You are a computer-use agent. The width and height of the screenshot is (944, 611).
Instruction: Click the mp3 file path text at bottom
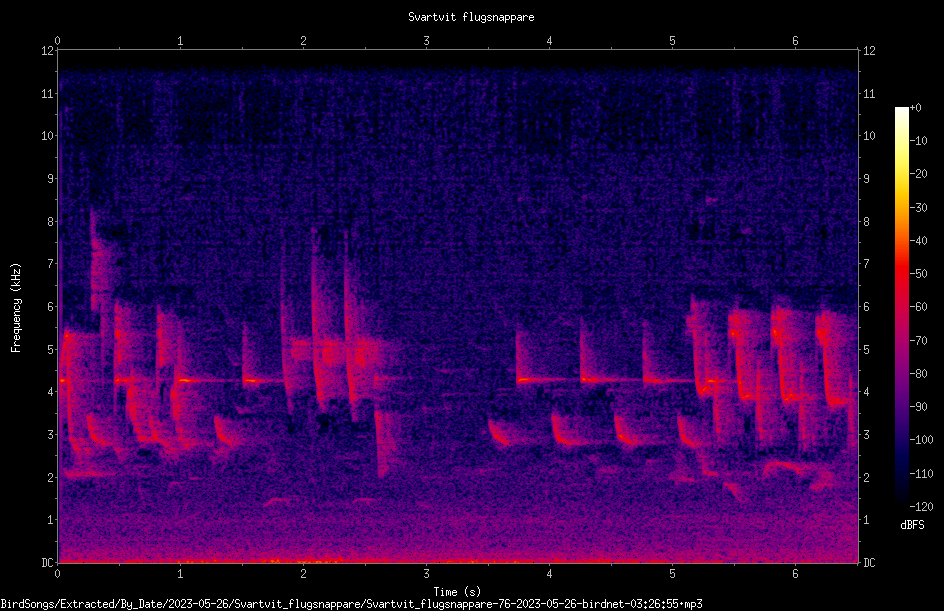click(351, 604)
